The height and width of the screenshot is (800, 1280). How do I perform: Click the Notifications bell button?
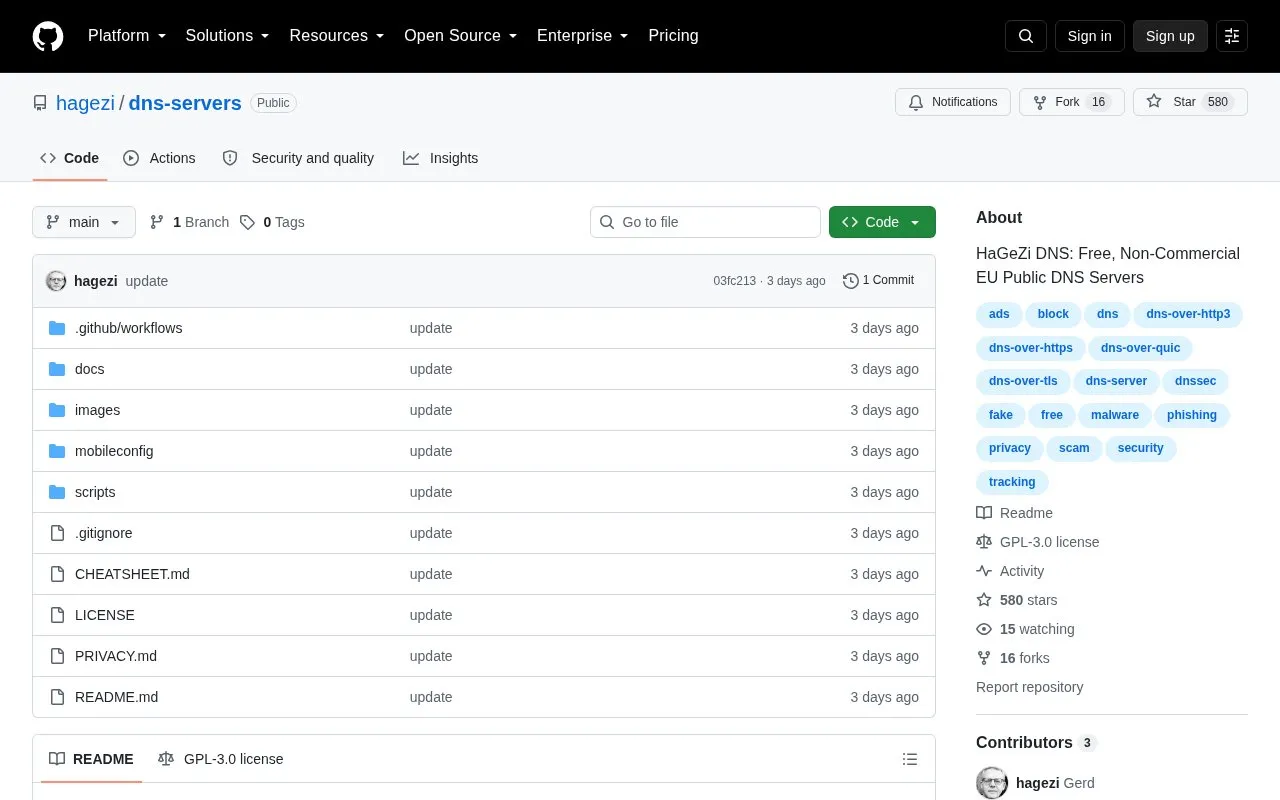point(953,102)
